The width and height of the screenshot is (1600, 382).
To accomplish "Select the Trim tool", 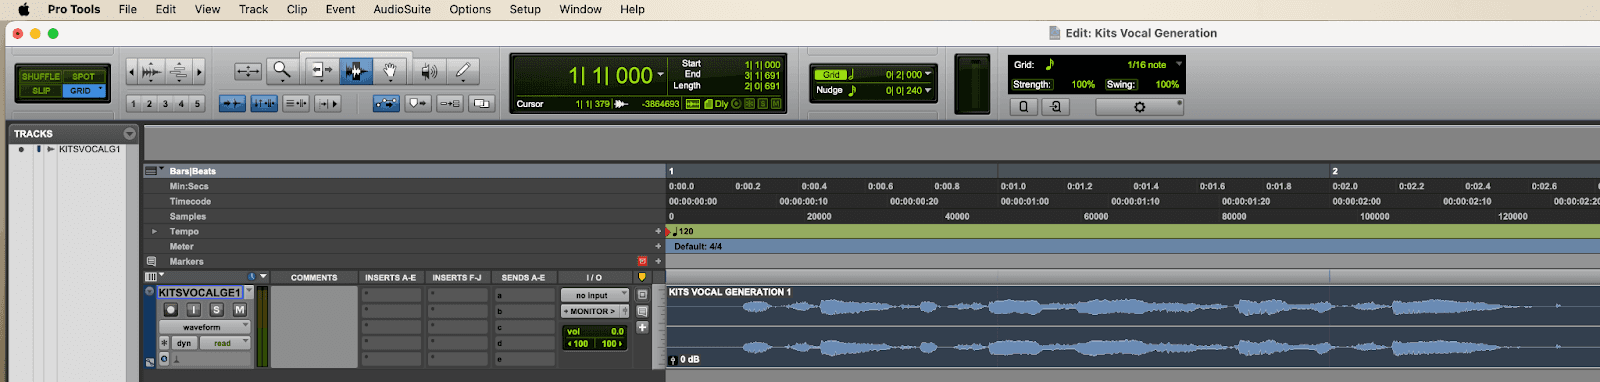I will [321, 71].
